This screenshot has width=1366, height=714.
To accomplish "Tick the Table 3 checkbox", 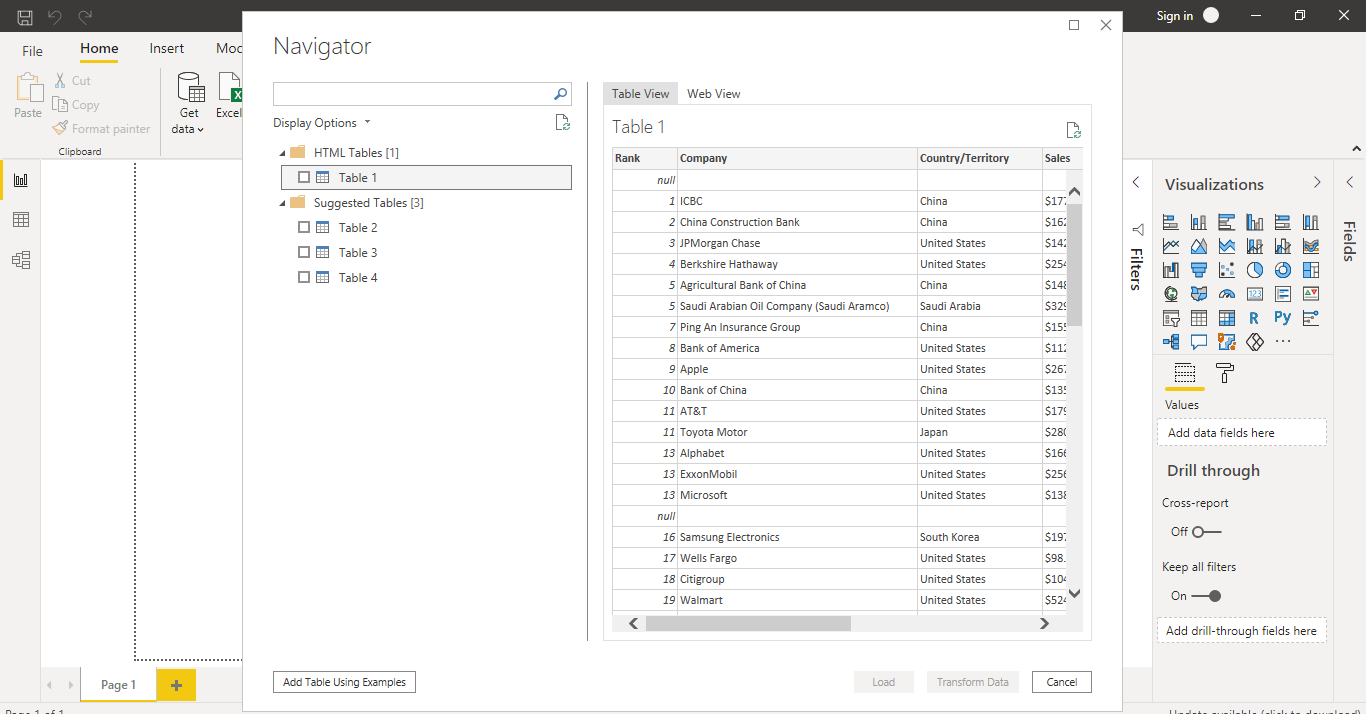I will pos(304,252).
